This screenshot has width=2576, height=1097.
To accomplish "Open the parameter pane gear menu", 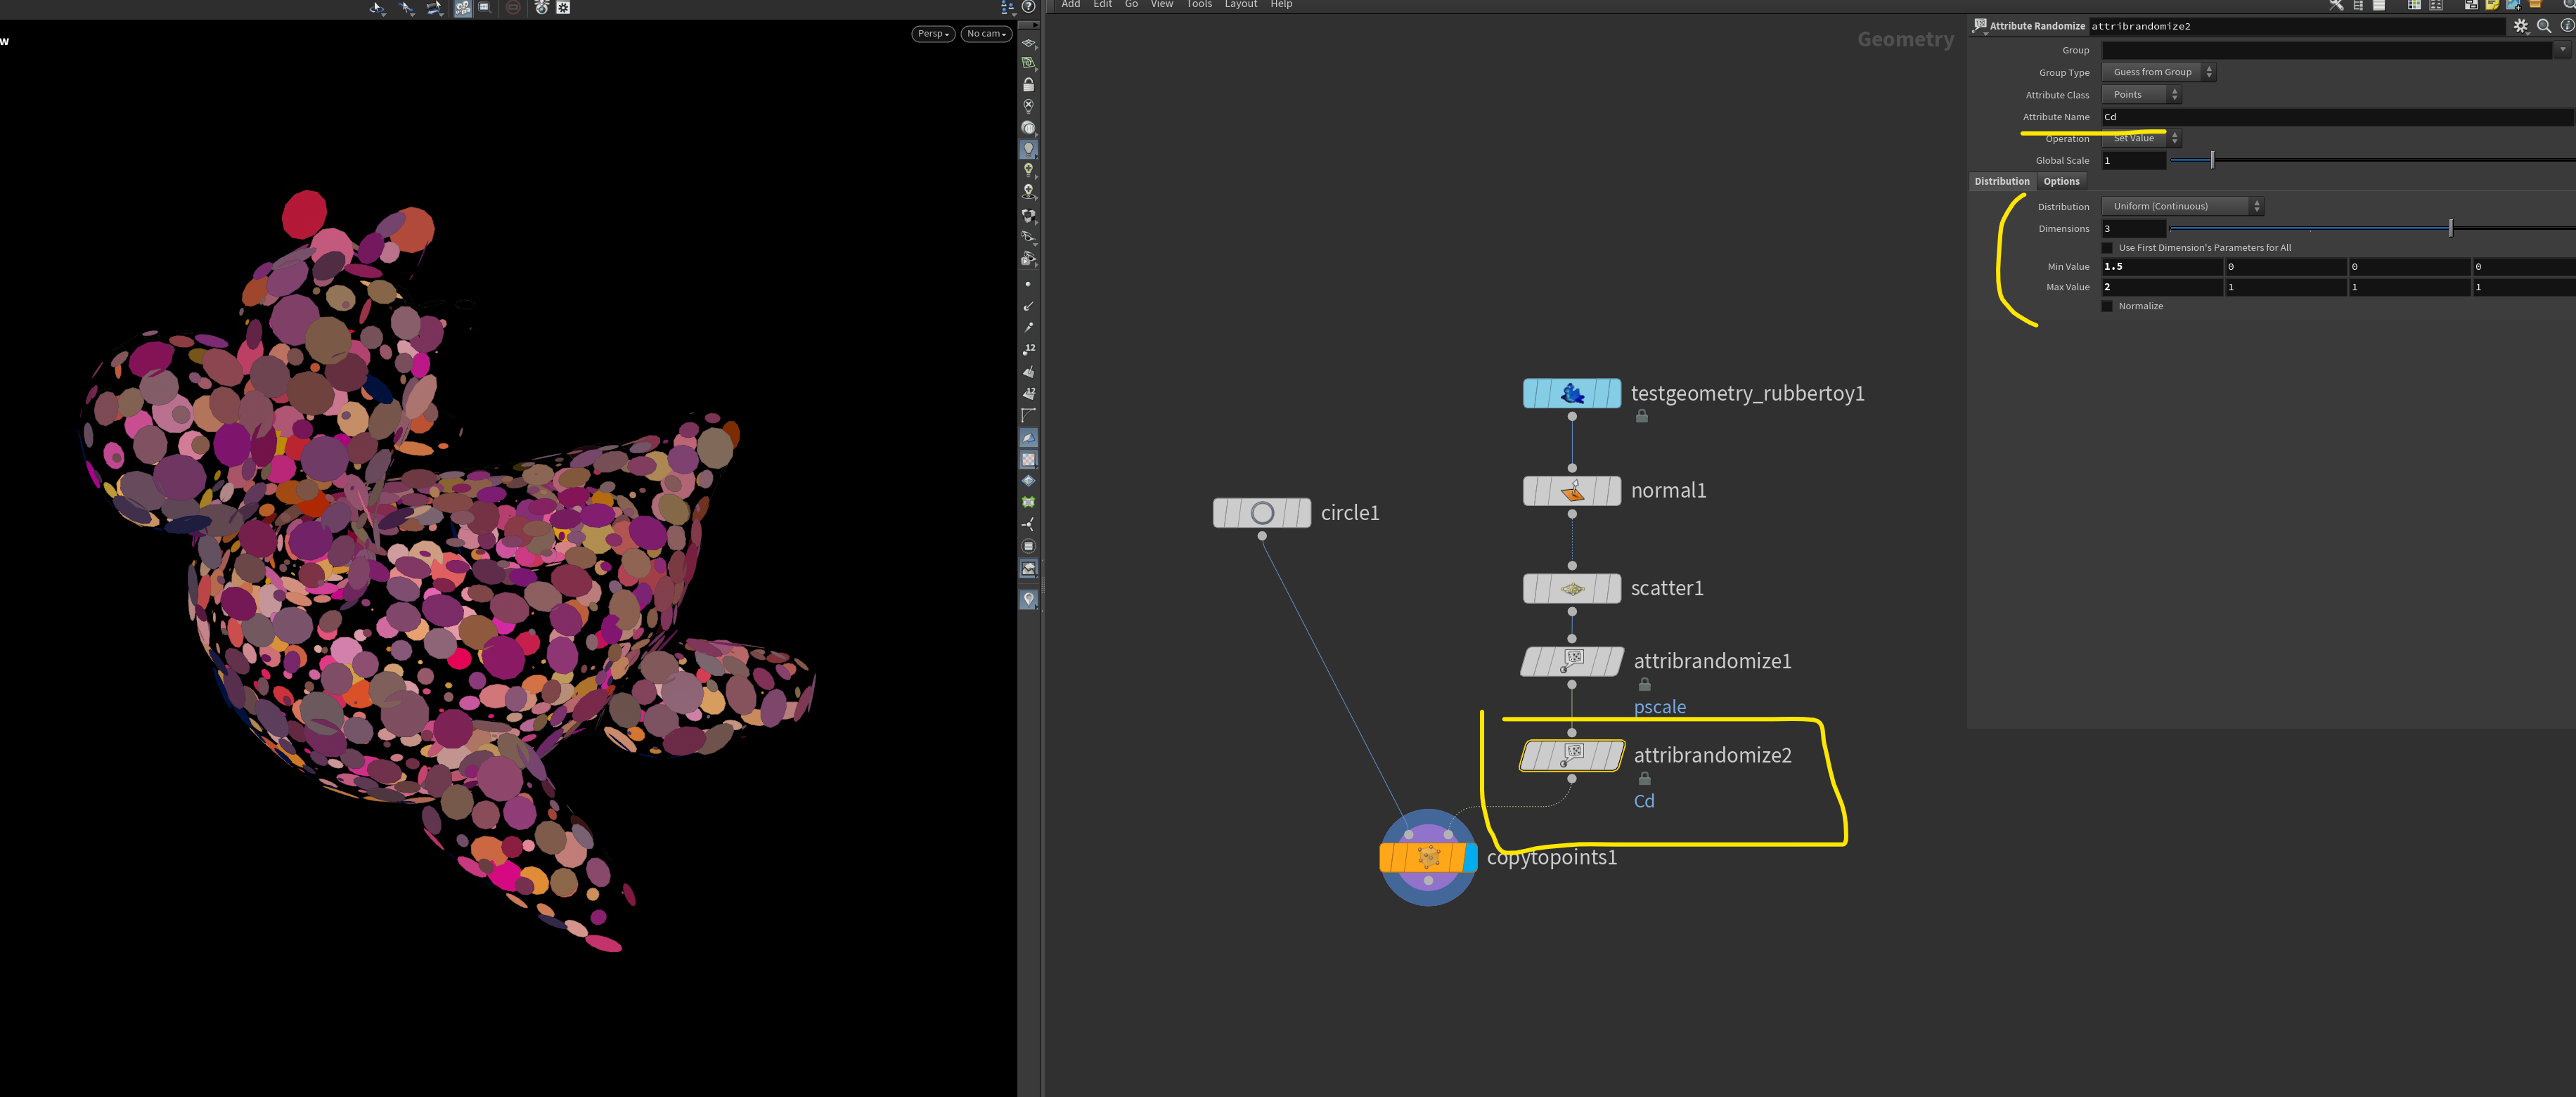I will 2521,26.
